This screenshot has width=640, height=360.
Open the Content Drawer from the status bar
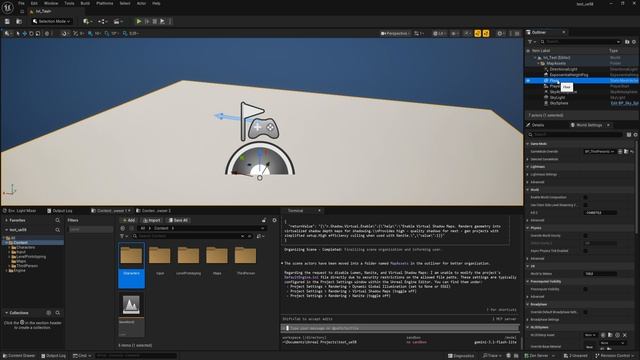[19, 356]
